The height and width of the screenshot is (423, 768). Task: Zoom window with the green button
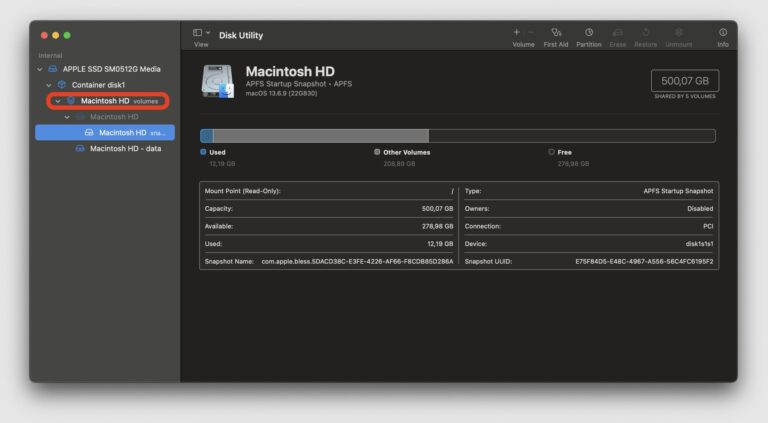[x=67, y=35]
